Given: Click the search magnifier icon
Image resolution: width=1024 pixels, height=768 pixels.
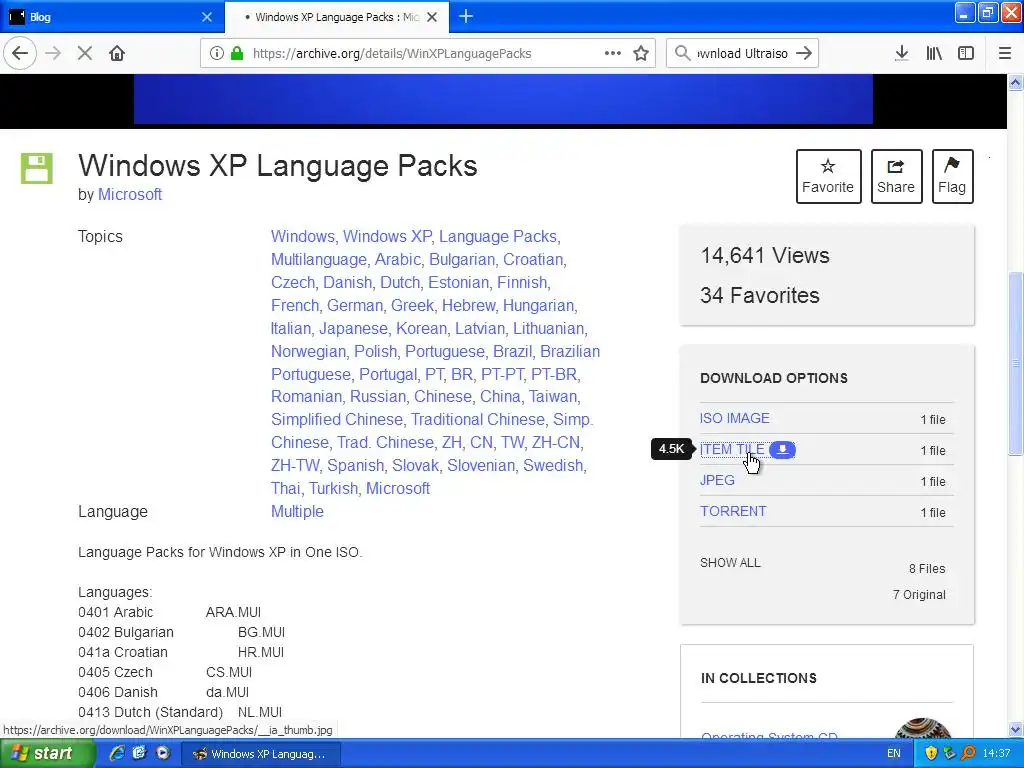Looking at the screenshot, I should 682,54.
